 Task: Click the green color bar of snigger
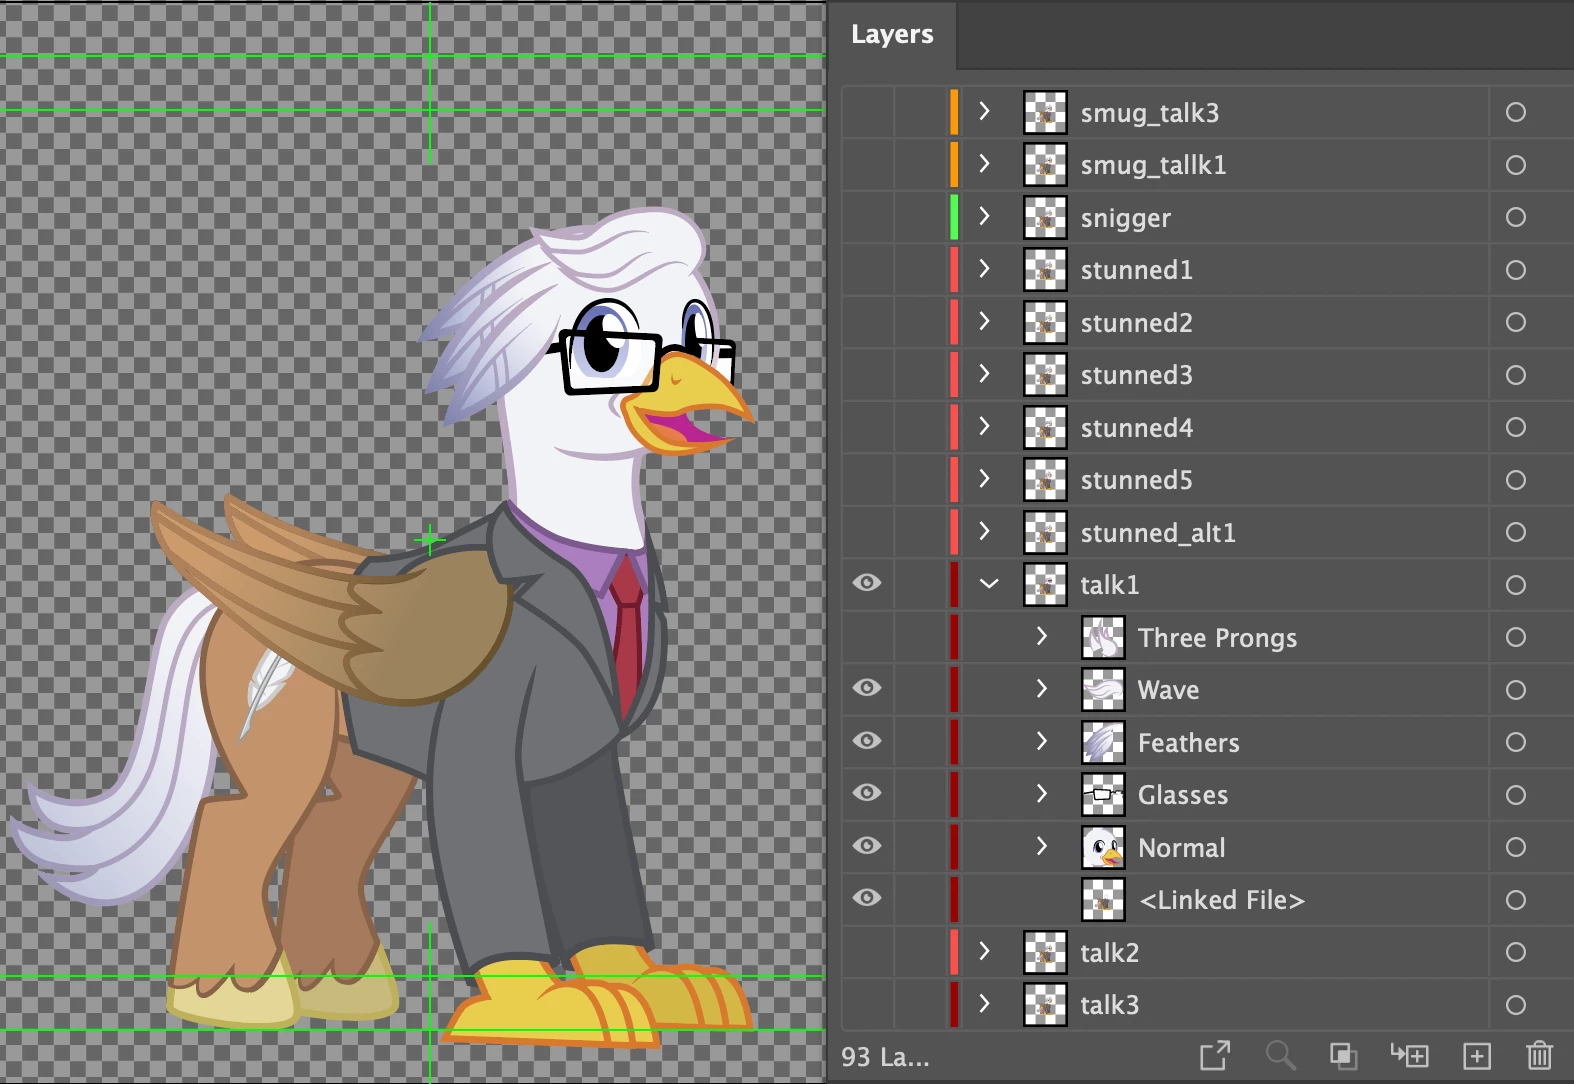954,217
